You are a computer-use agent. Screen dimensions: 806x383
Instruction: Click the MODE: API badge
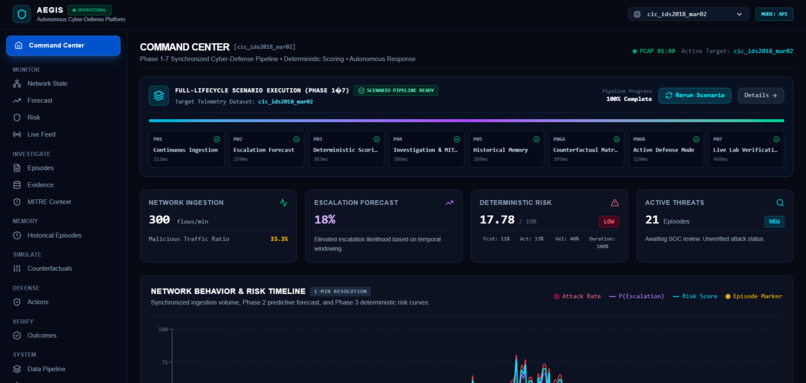774,14
